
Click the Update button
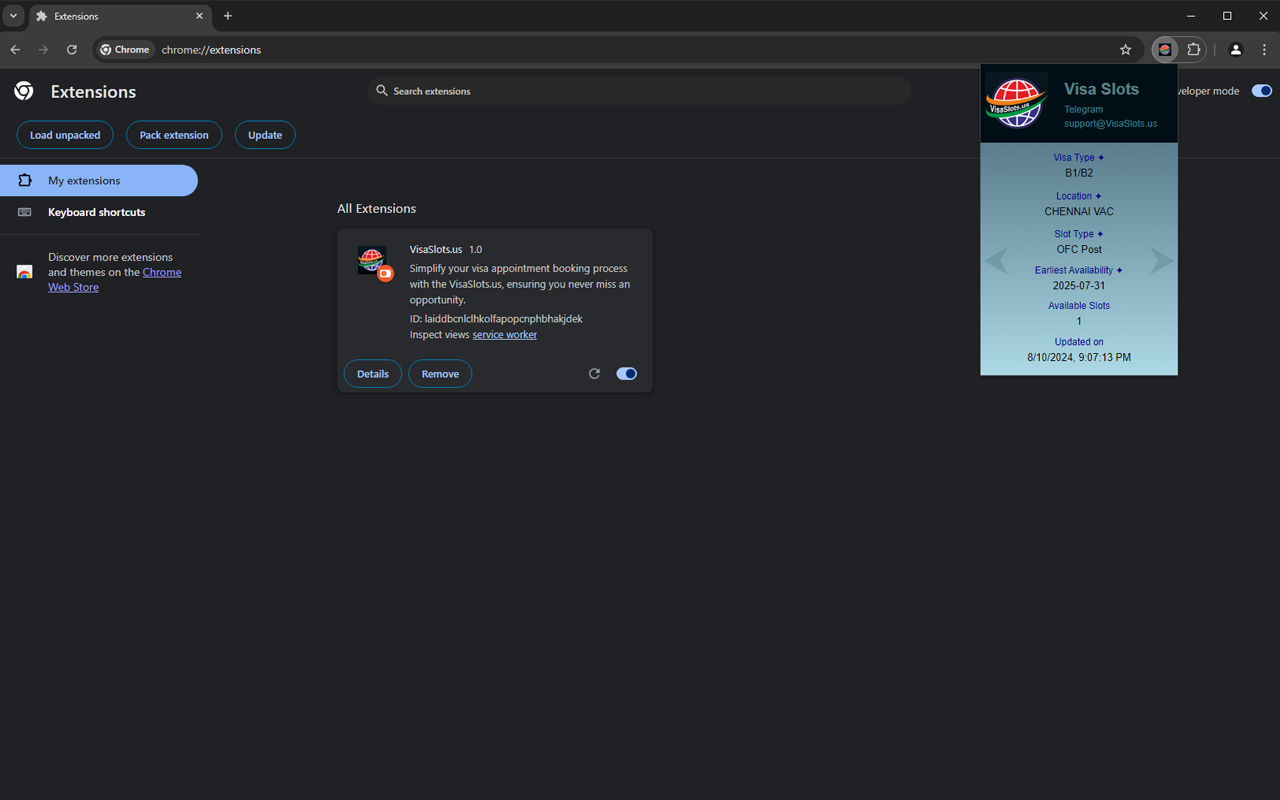pyautogui.click(x=265, y=135)
